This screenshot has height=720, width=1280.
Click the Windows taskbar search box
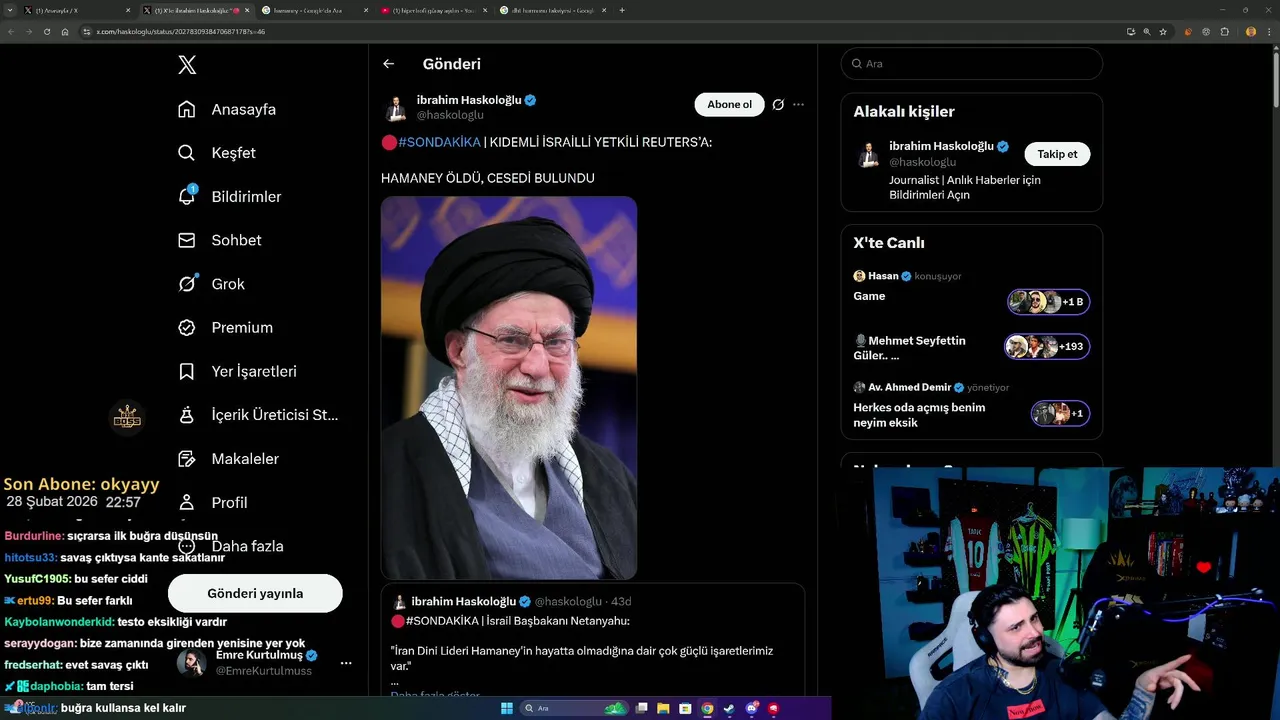click(x=575, y=709)
